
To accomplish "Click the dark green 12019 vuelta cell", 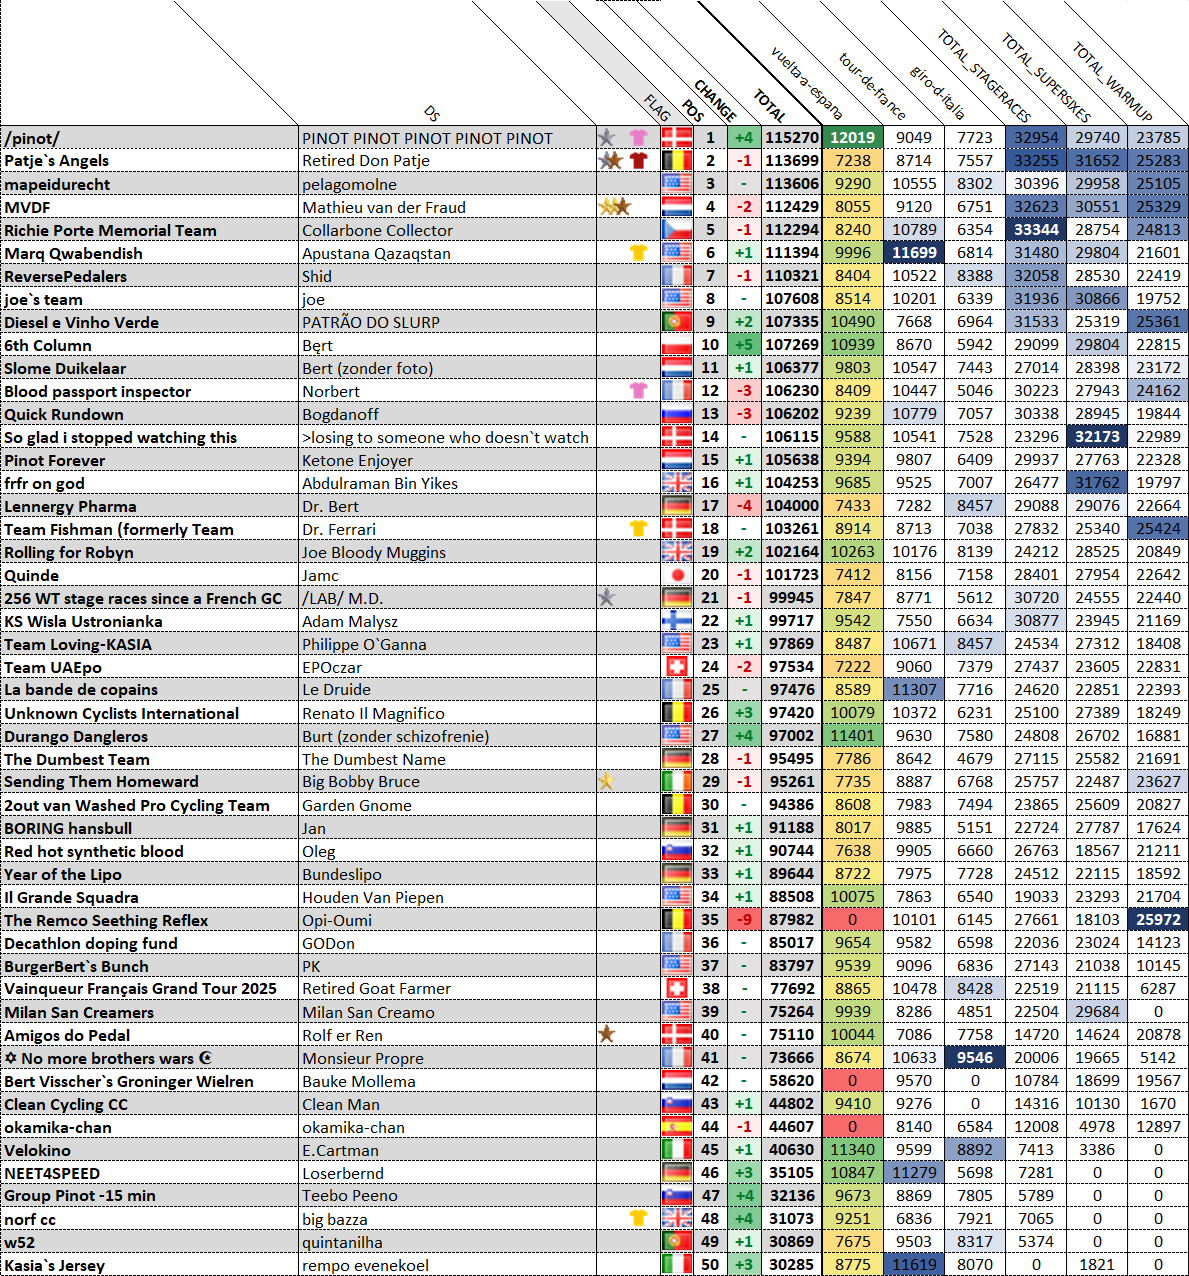I will click(x=852, y=138).
